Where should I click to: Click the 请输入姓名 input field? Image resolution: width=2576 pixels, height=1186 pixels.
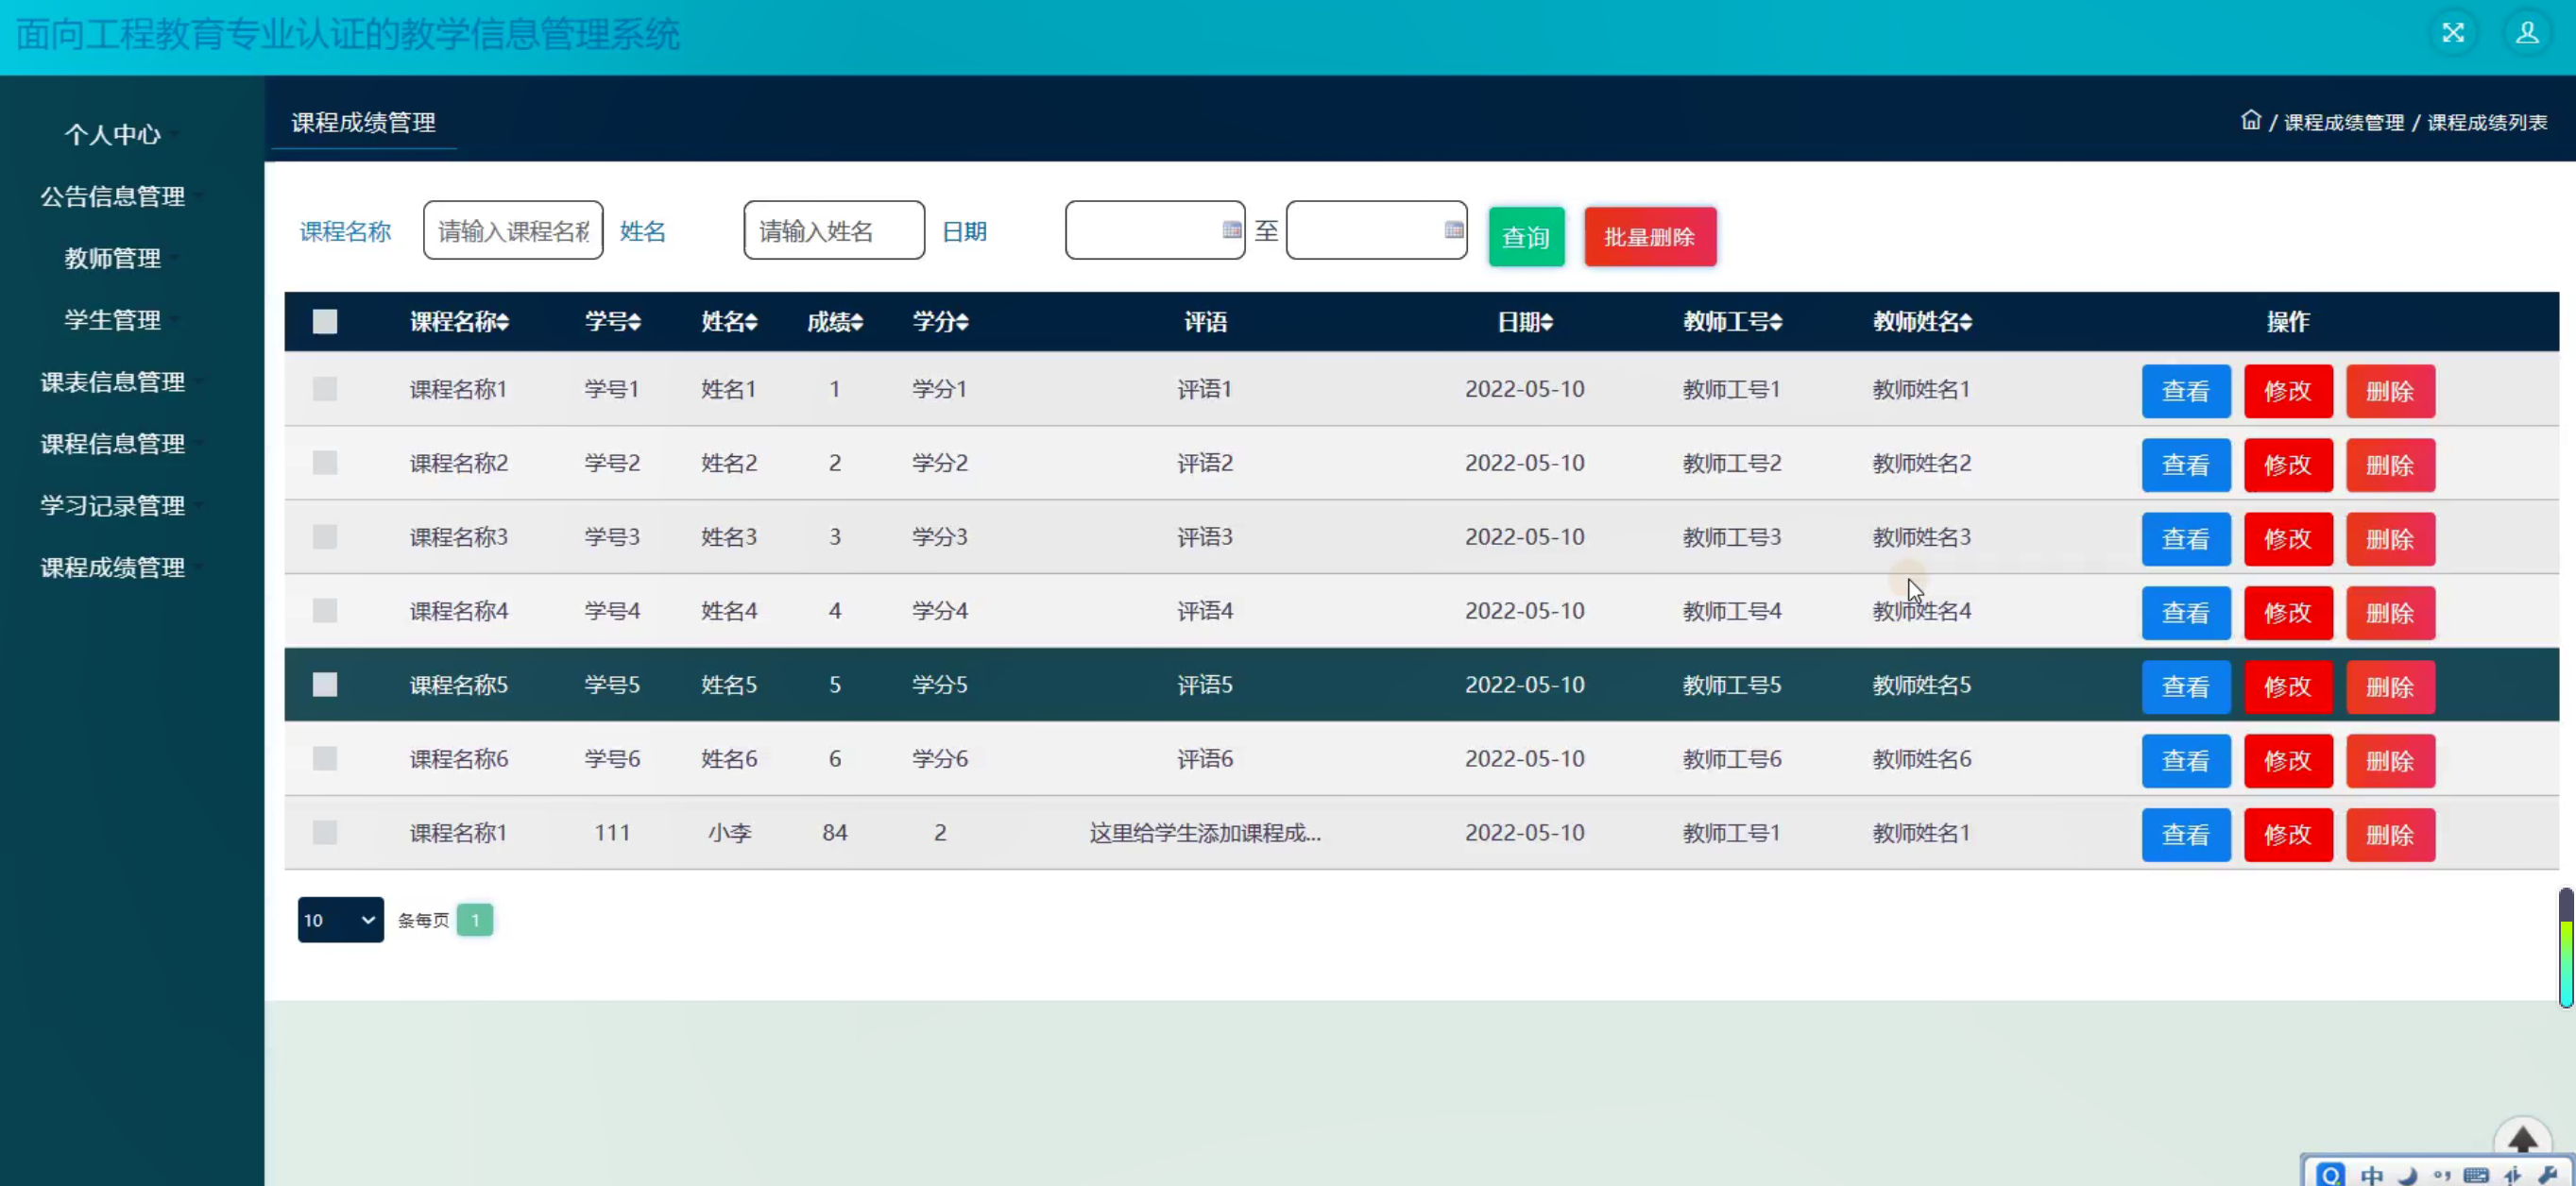pyautogui.click(x=833, y=231)
